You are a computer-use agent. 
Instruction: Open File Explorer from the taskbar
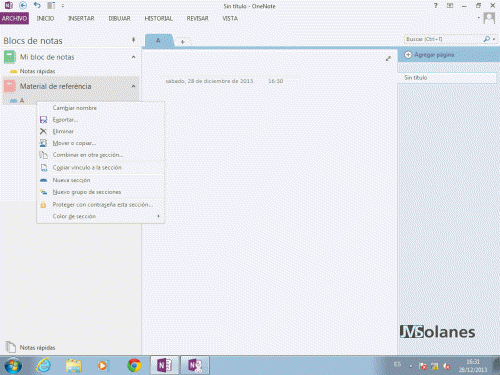pyautogui.click(x=74, y=366)
